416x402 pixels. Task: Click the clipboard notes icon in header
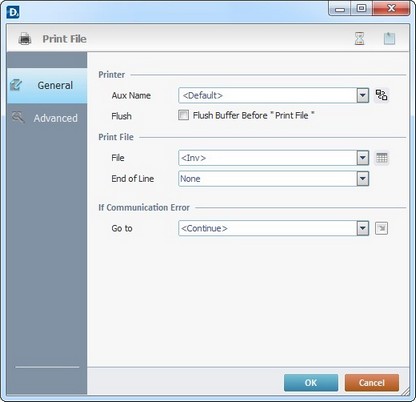click(389, 39)
